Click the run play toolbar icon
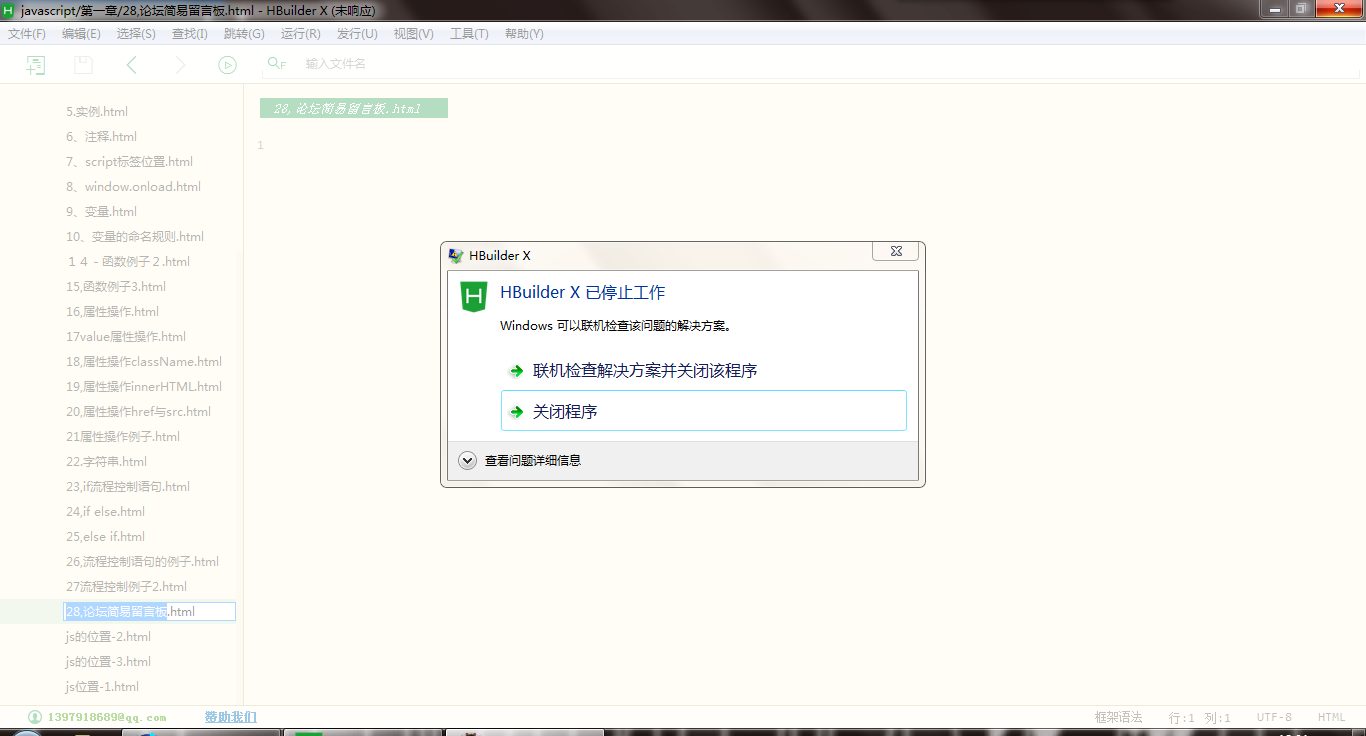 click(228, 65)
